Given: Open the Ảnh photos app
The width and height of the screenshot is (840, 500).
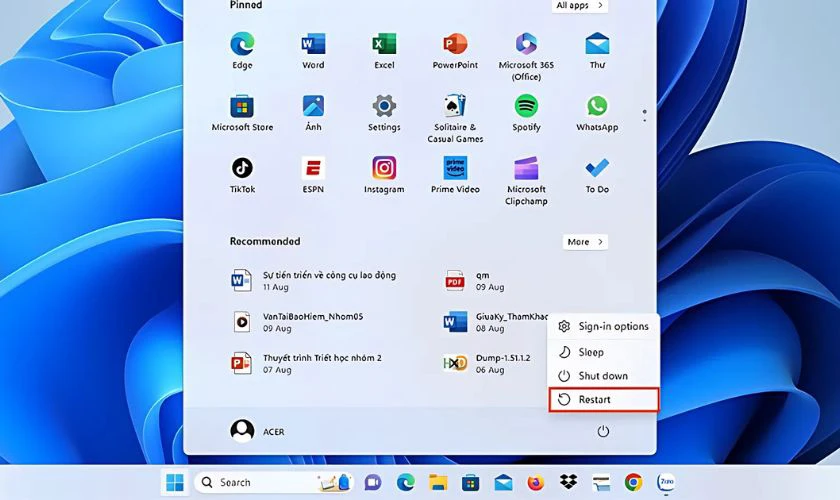Looking at the screenshot, I should pyautogui.click(x=313, y=113).
